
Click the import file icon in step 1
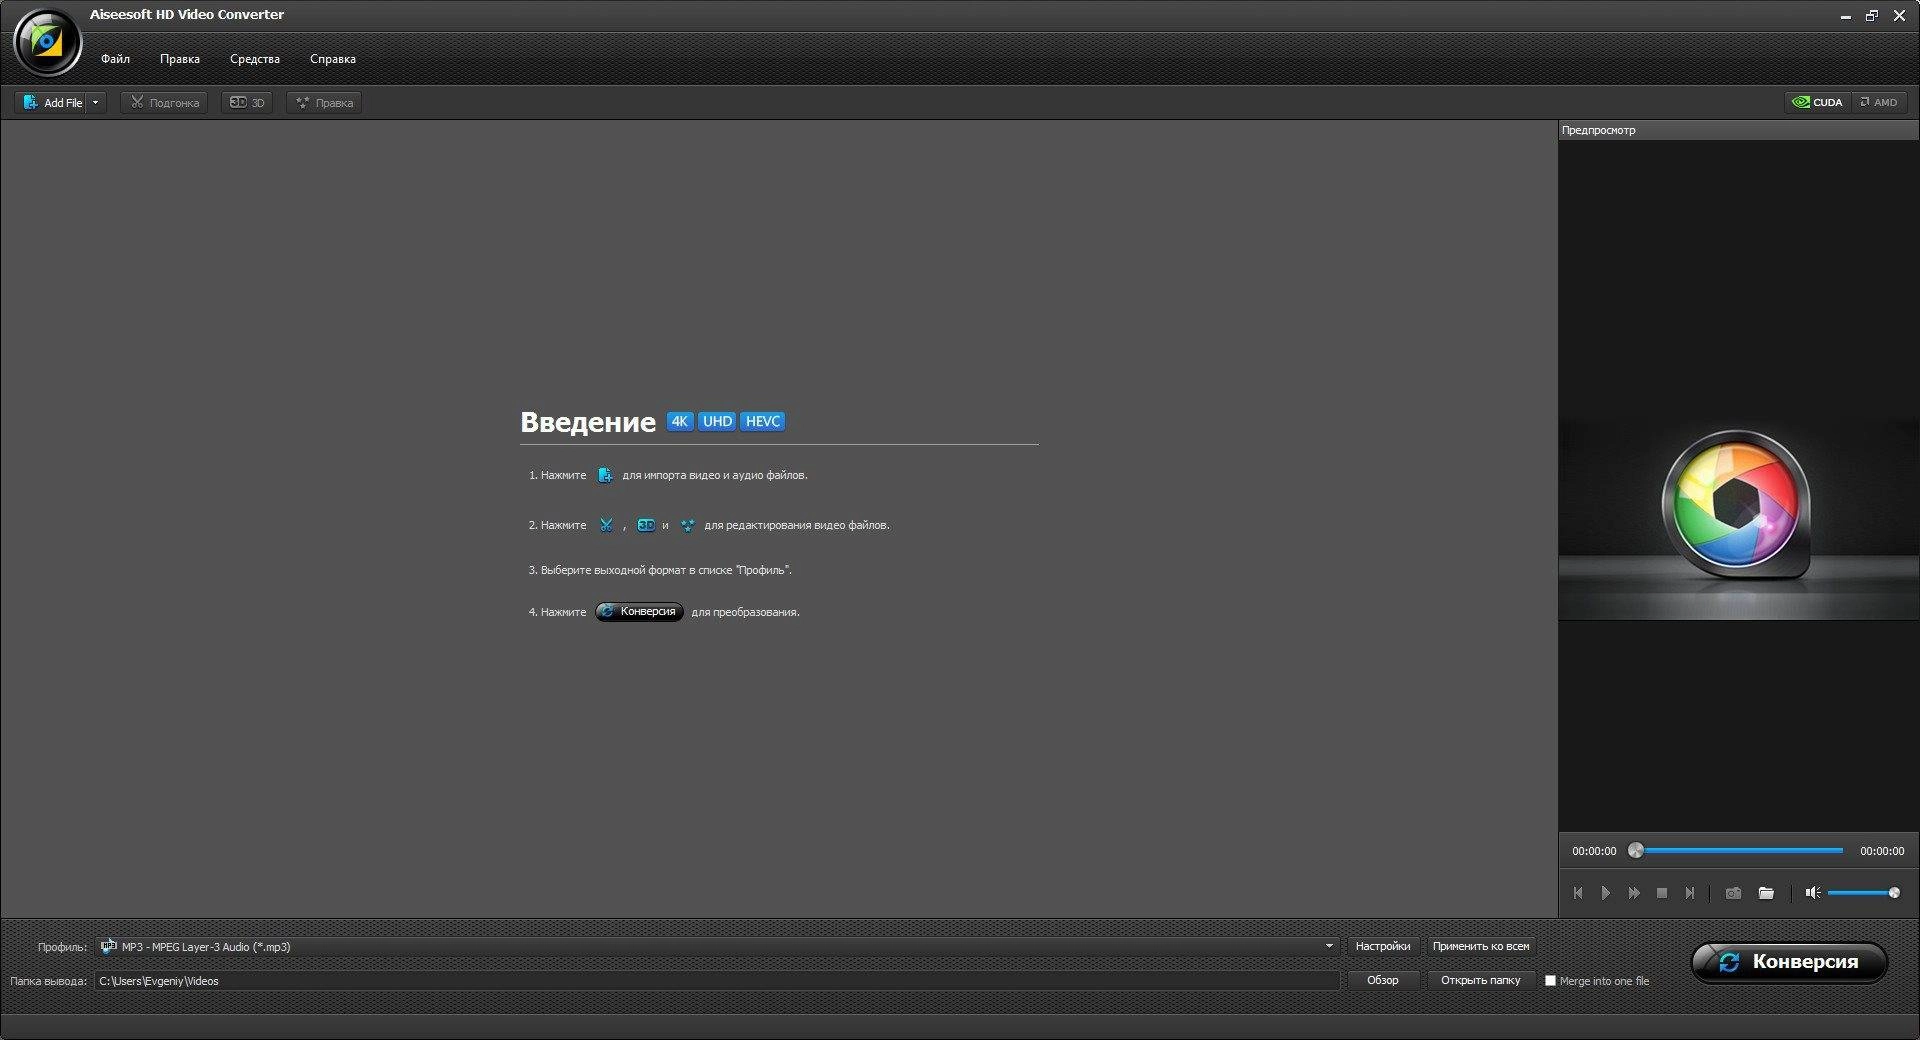coord(605,475)
